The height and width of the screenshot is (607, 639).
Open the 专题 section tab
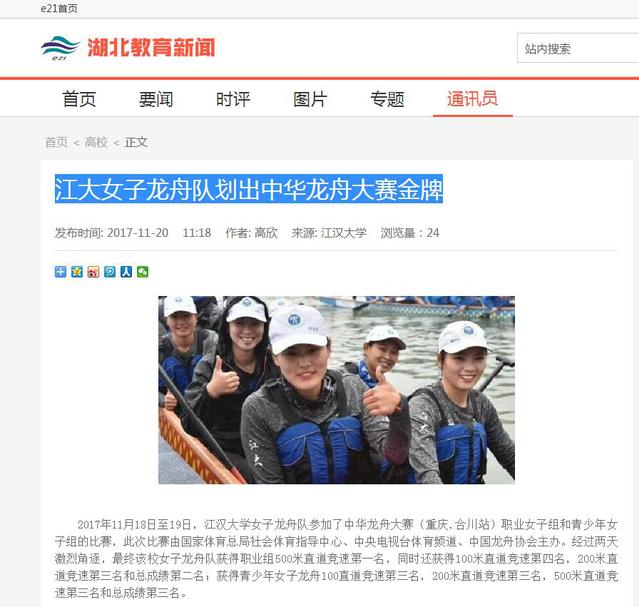387,99
